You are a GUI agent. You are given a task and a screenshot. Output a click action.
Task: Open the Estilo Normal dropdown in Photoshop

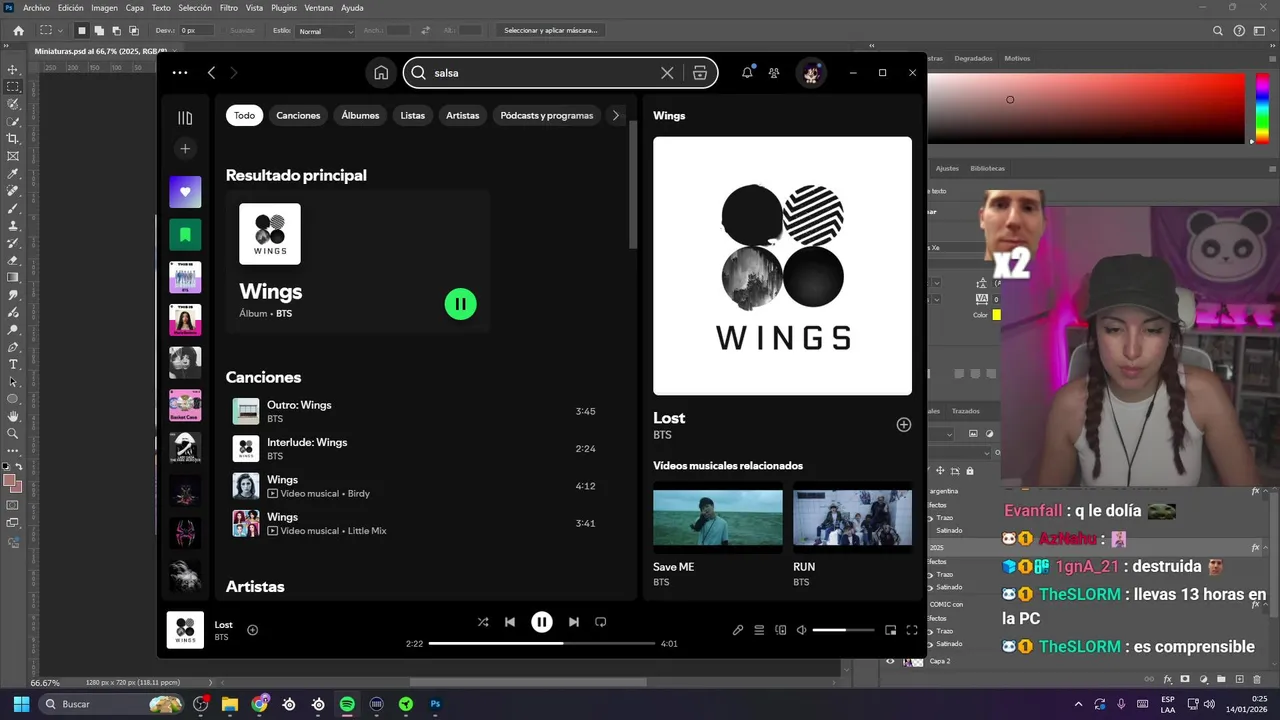(325, 31)
